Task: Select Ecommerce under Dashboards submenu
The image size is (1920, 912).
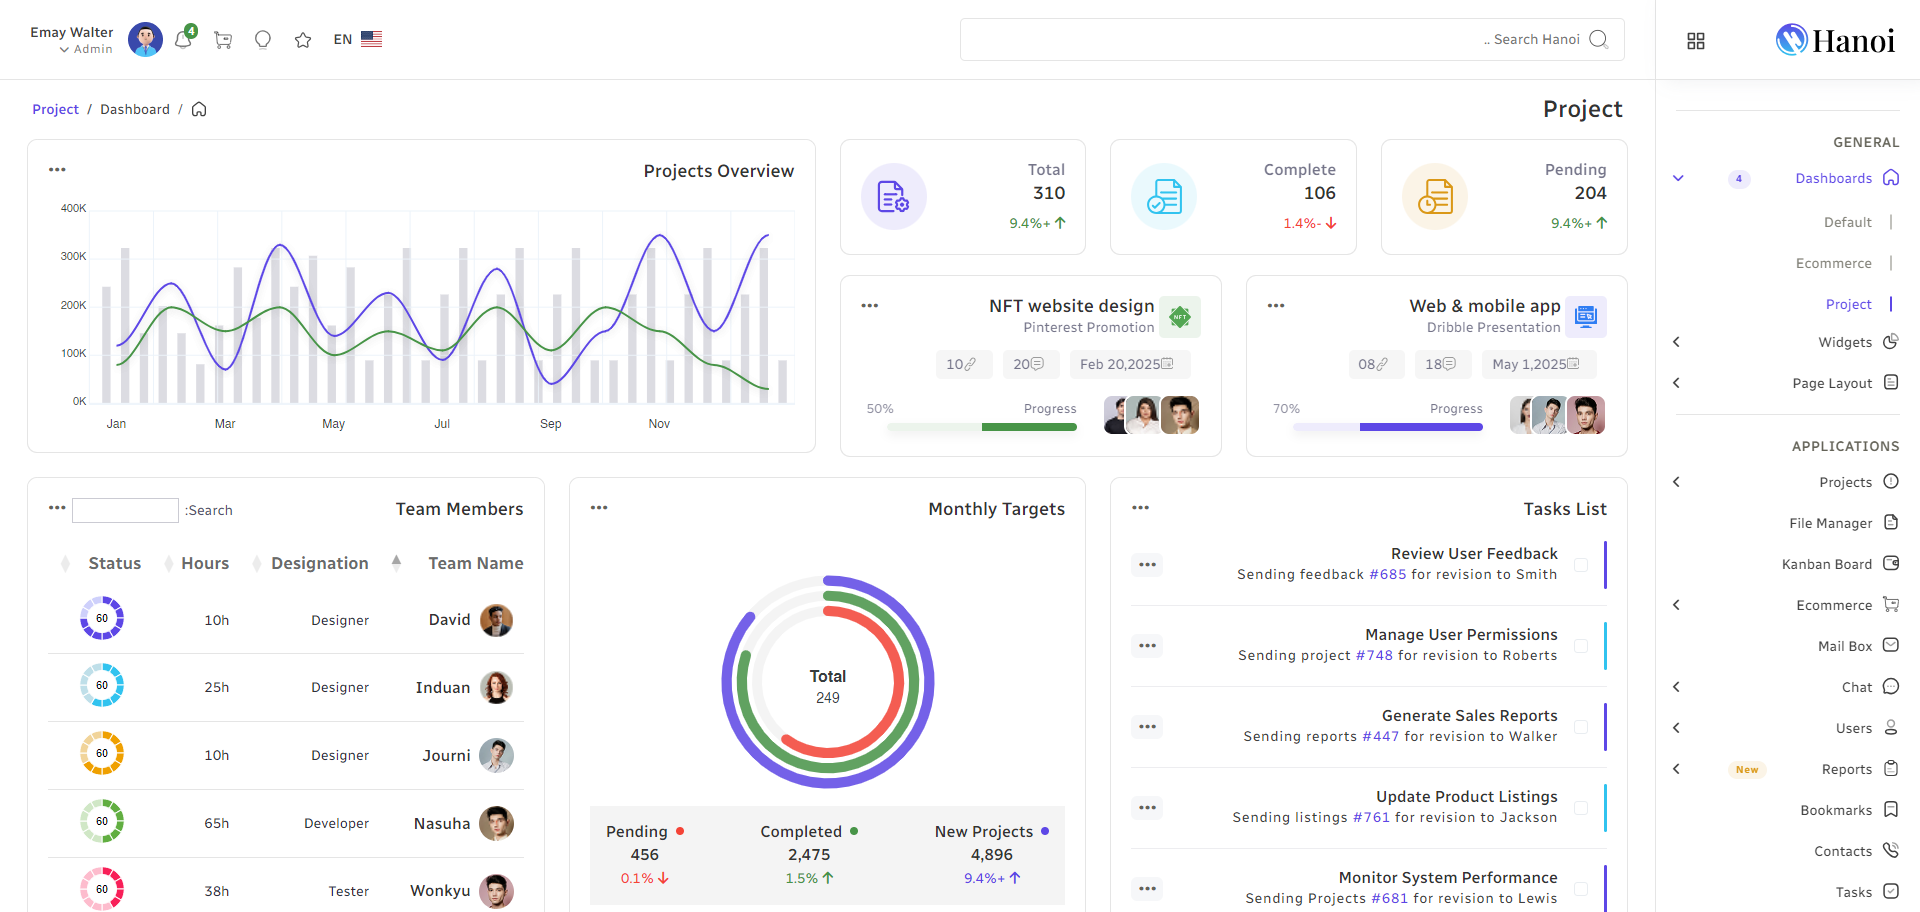Action: (x=1833, y=263)
